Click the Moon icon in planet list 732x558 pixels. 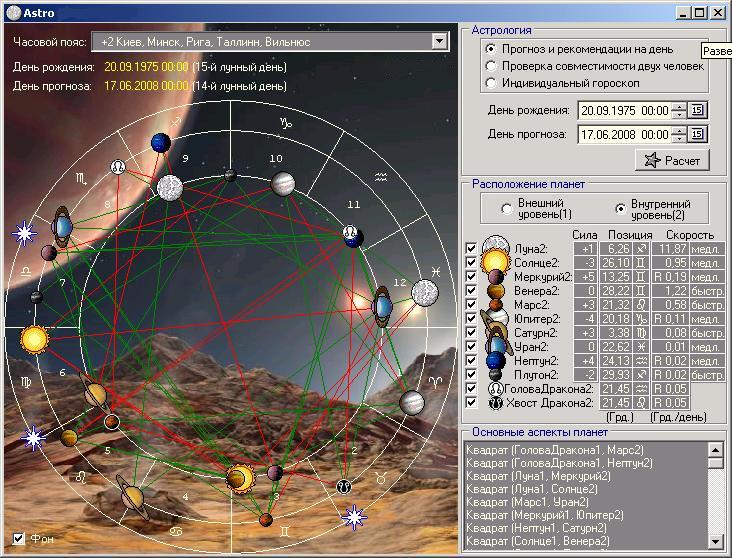point(496,247)
